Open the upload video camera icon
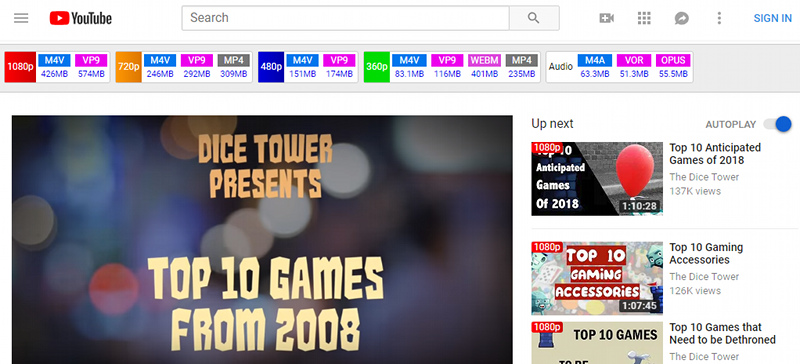Screen dimensions: 800x364 [606, 18]
